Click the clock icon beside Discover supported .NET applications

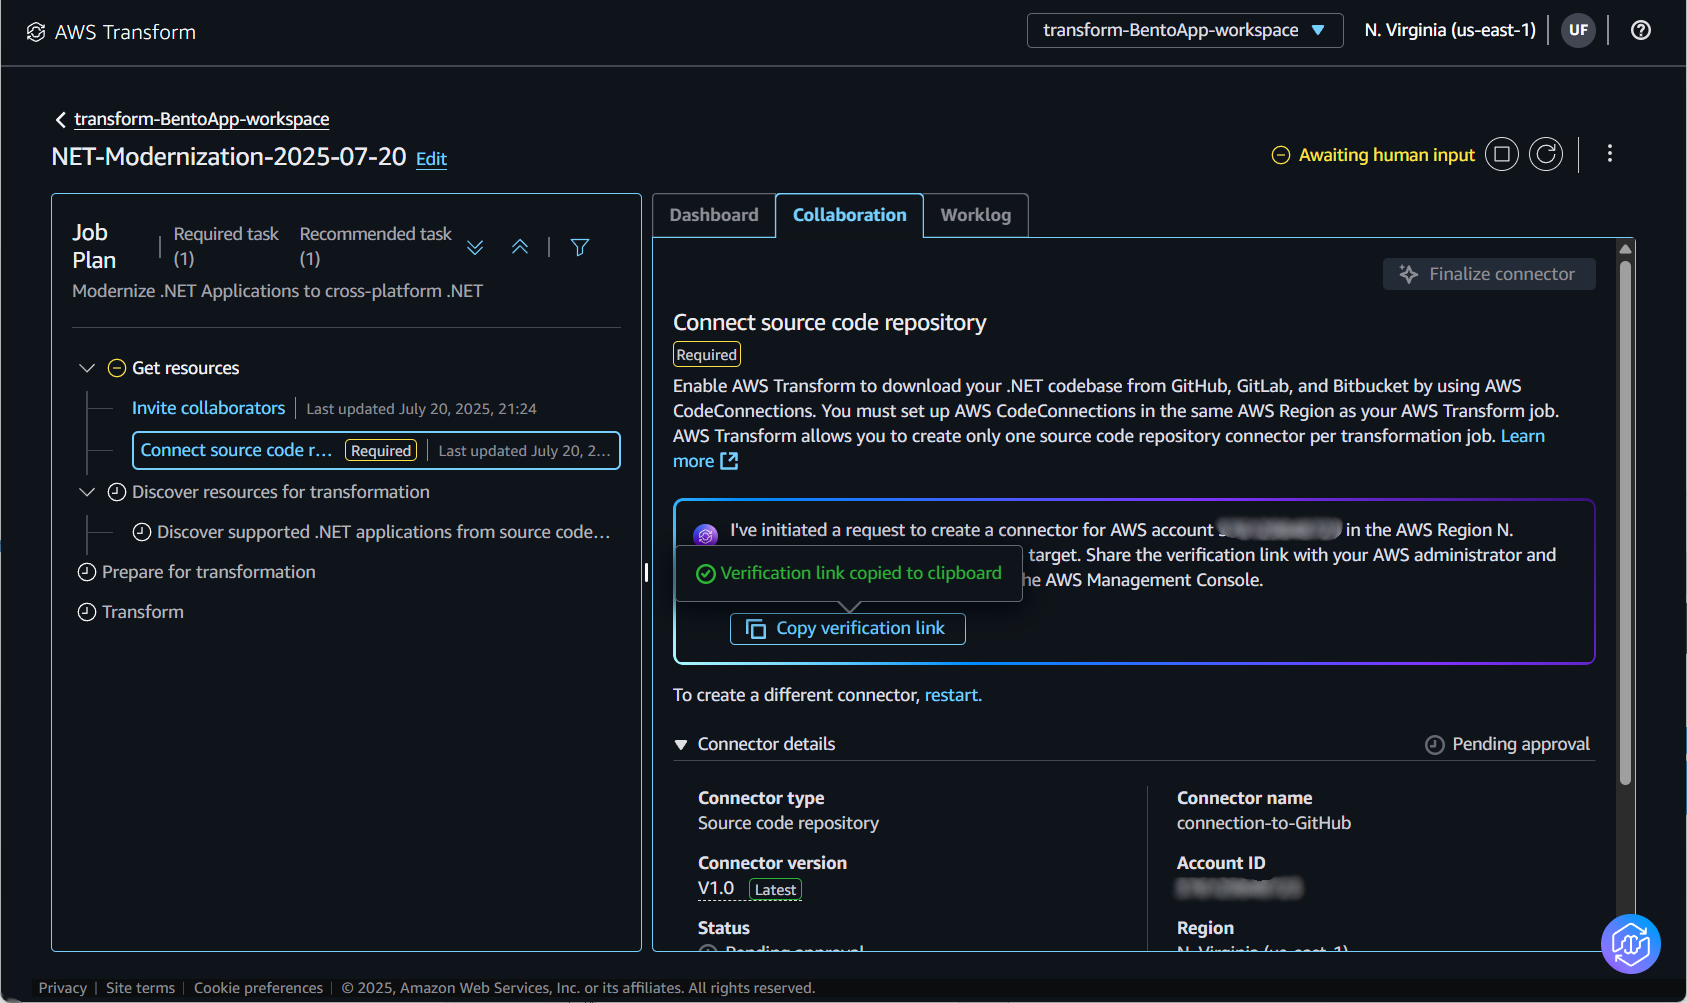[142, 532]
